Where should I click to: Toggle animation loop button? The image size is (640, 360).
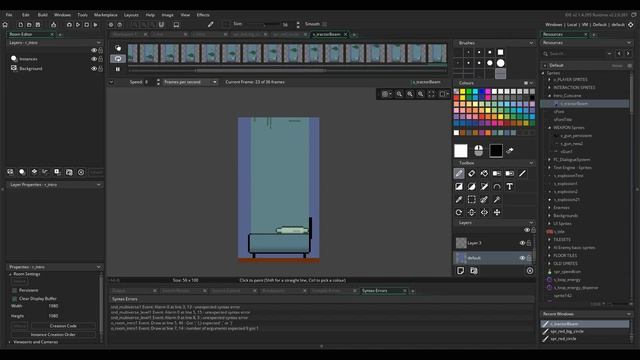click(x=118, y=59)
